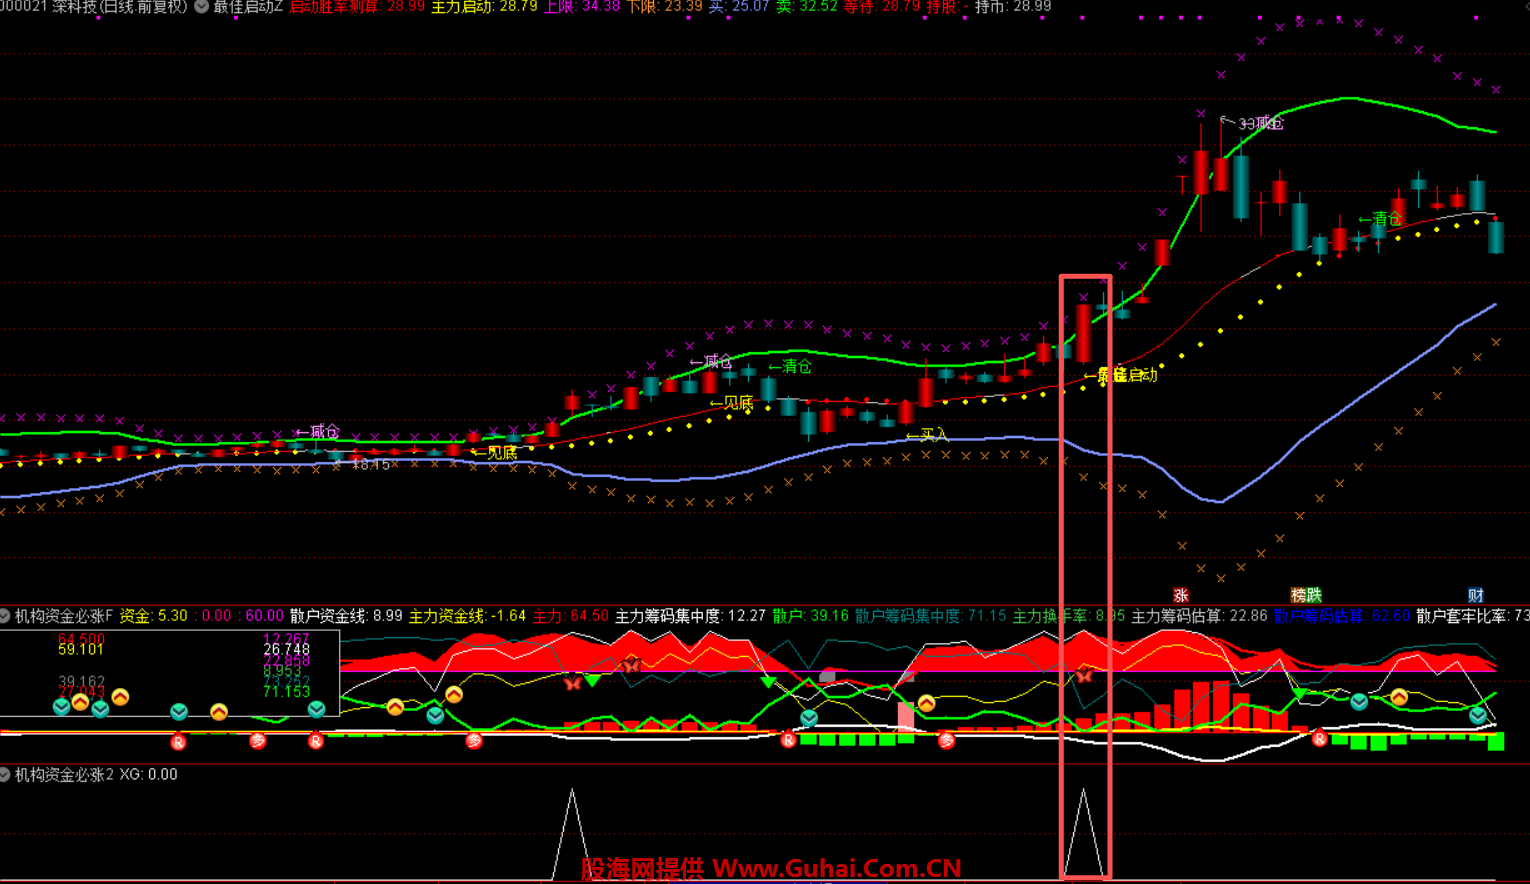The image size is (1530, 884).
Task: Click the rightmost yellow up-arrow circle icon
Action: click(1399, 697)
